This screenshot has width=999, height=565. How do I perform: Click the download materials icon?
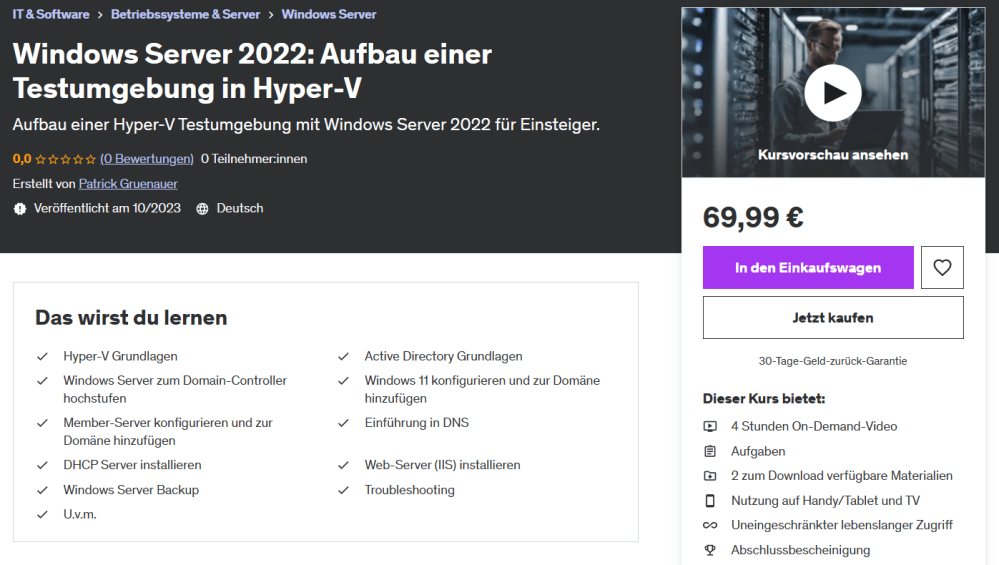[x=710, y=476]
